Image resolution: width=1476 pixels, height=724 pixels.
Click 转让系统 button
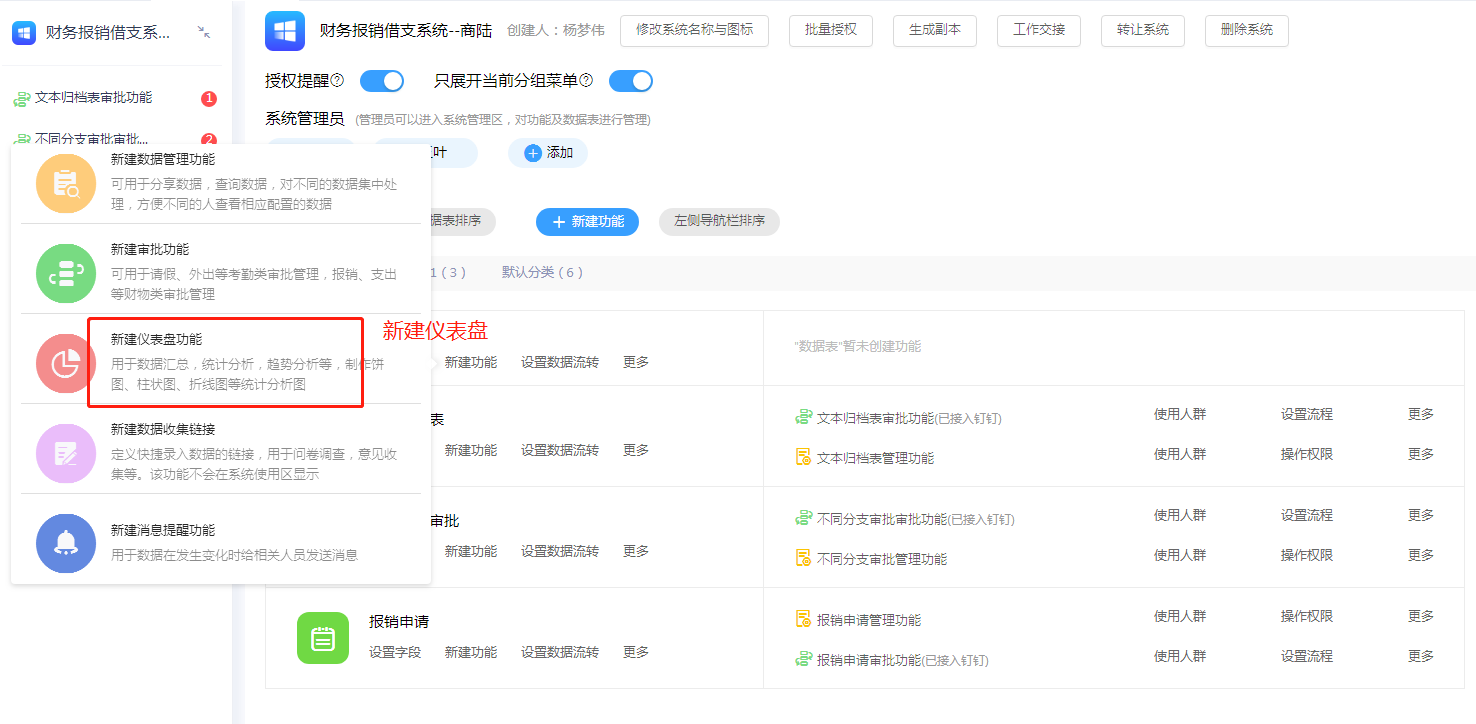point(1143,30)
